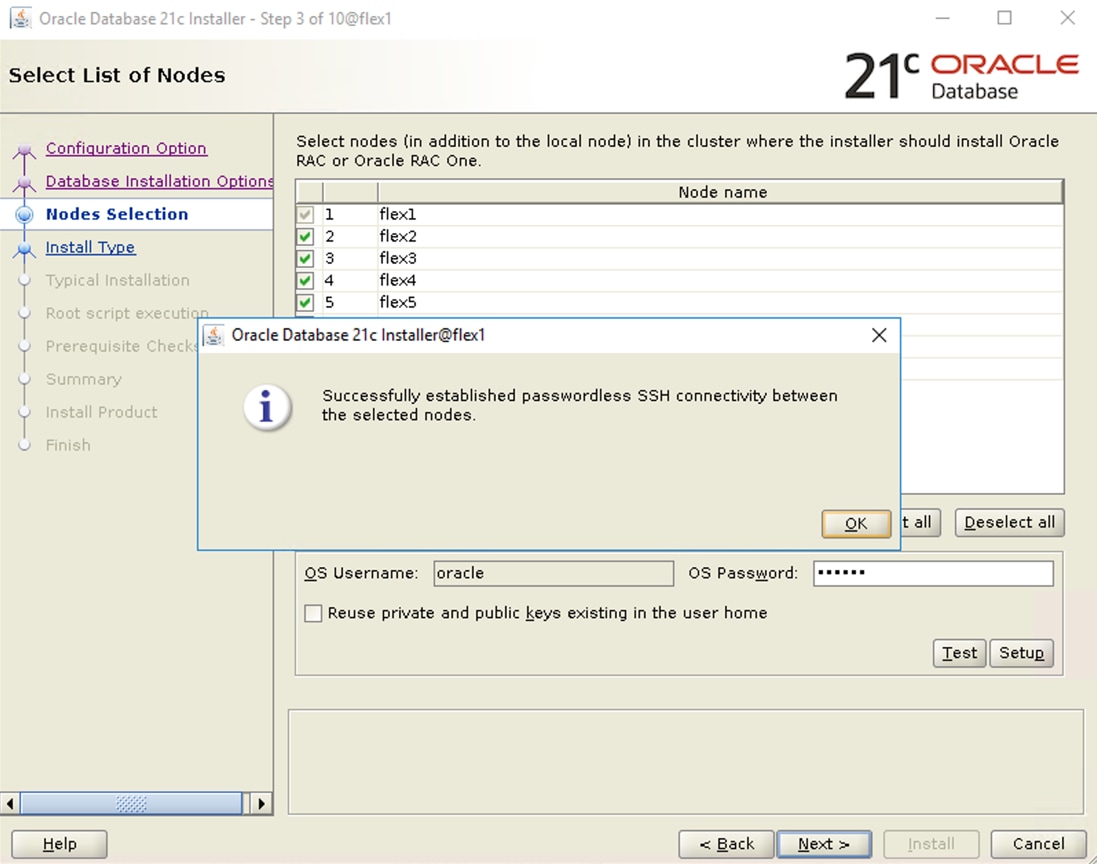Close the SSH connectivity message dialog
Screen dimensions: 1097x864
[x=879, y=335]
